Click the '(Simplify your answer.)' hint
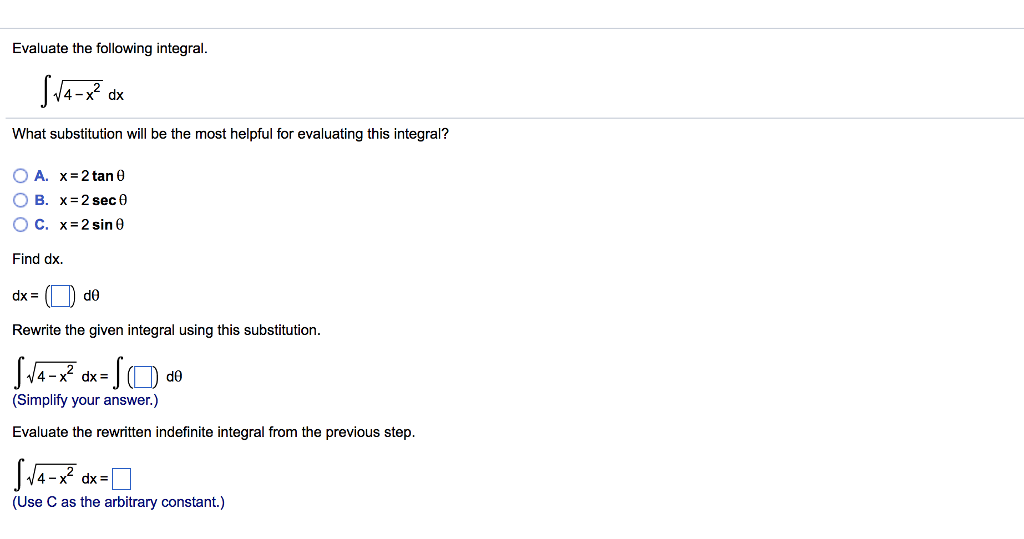This screenshot has width=1024, height=539. pyautogui.click(x=85, y=400)
